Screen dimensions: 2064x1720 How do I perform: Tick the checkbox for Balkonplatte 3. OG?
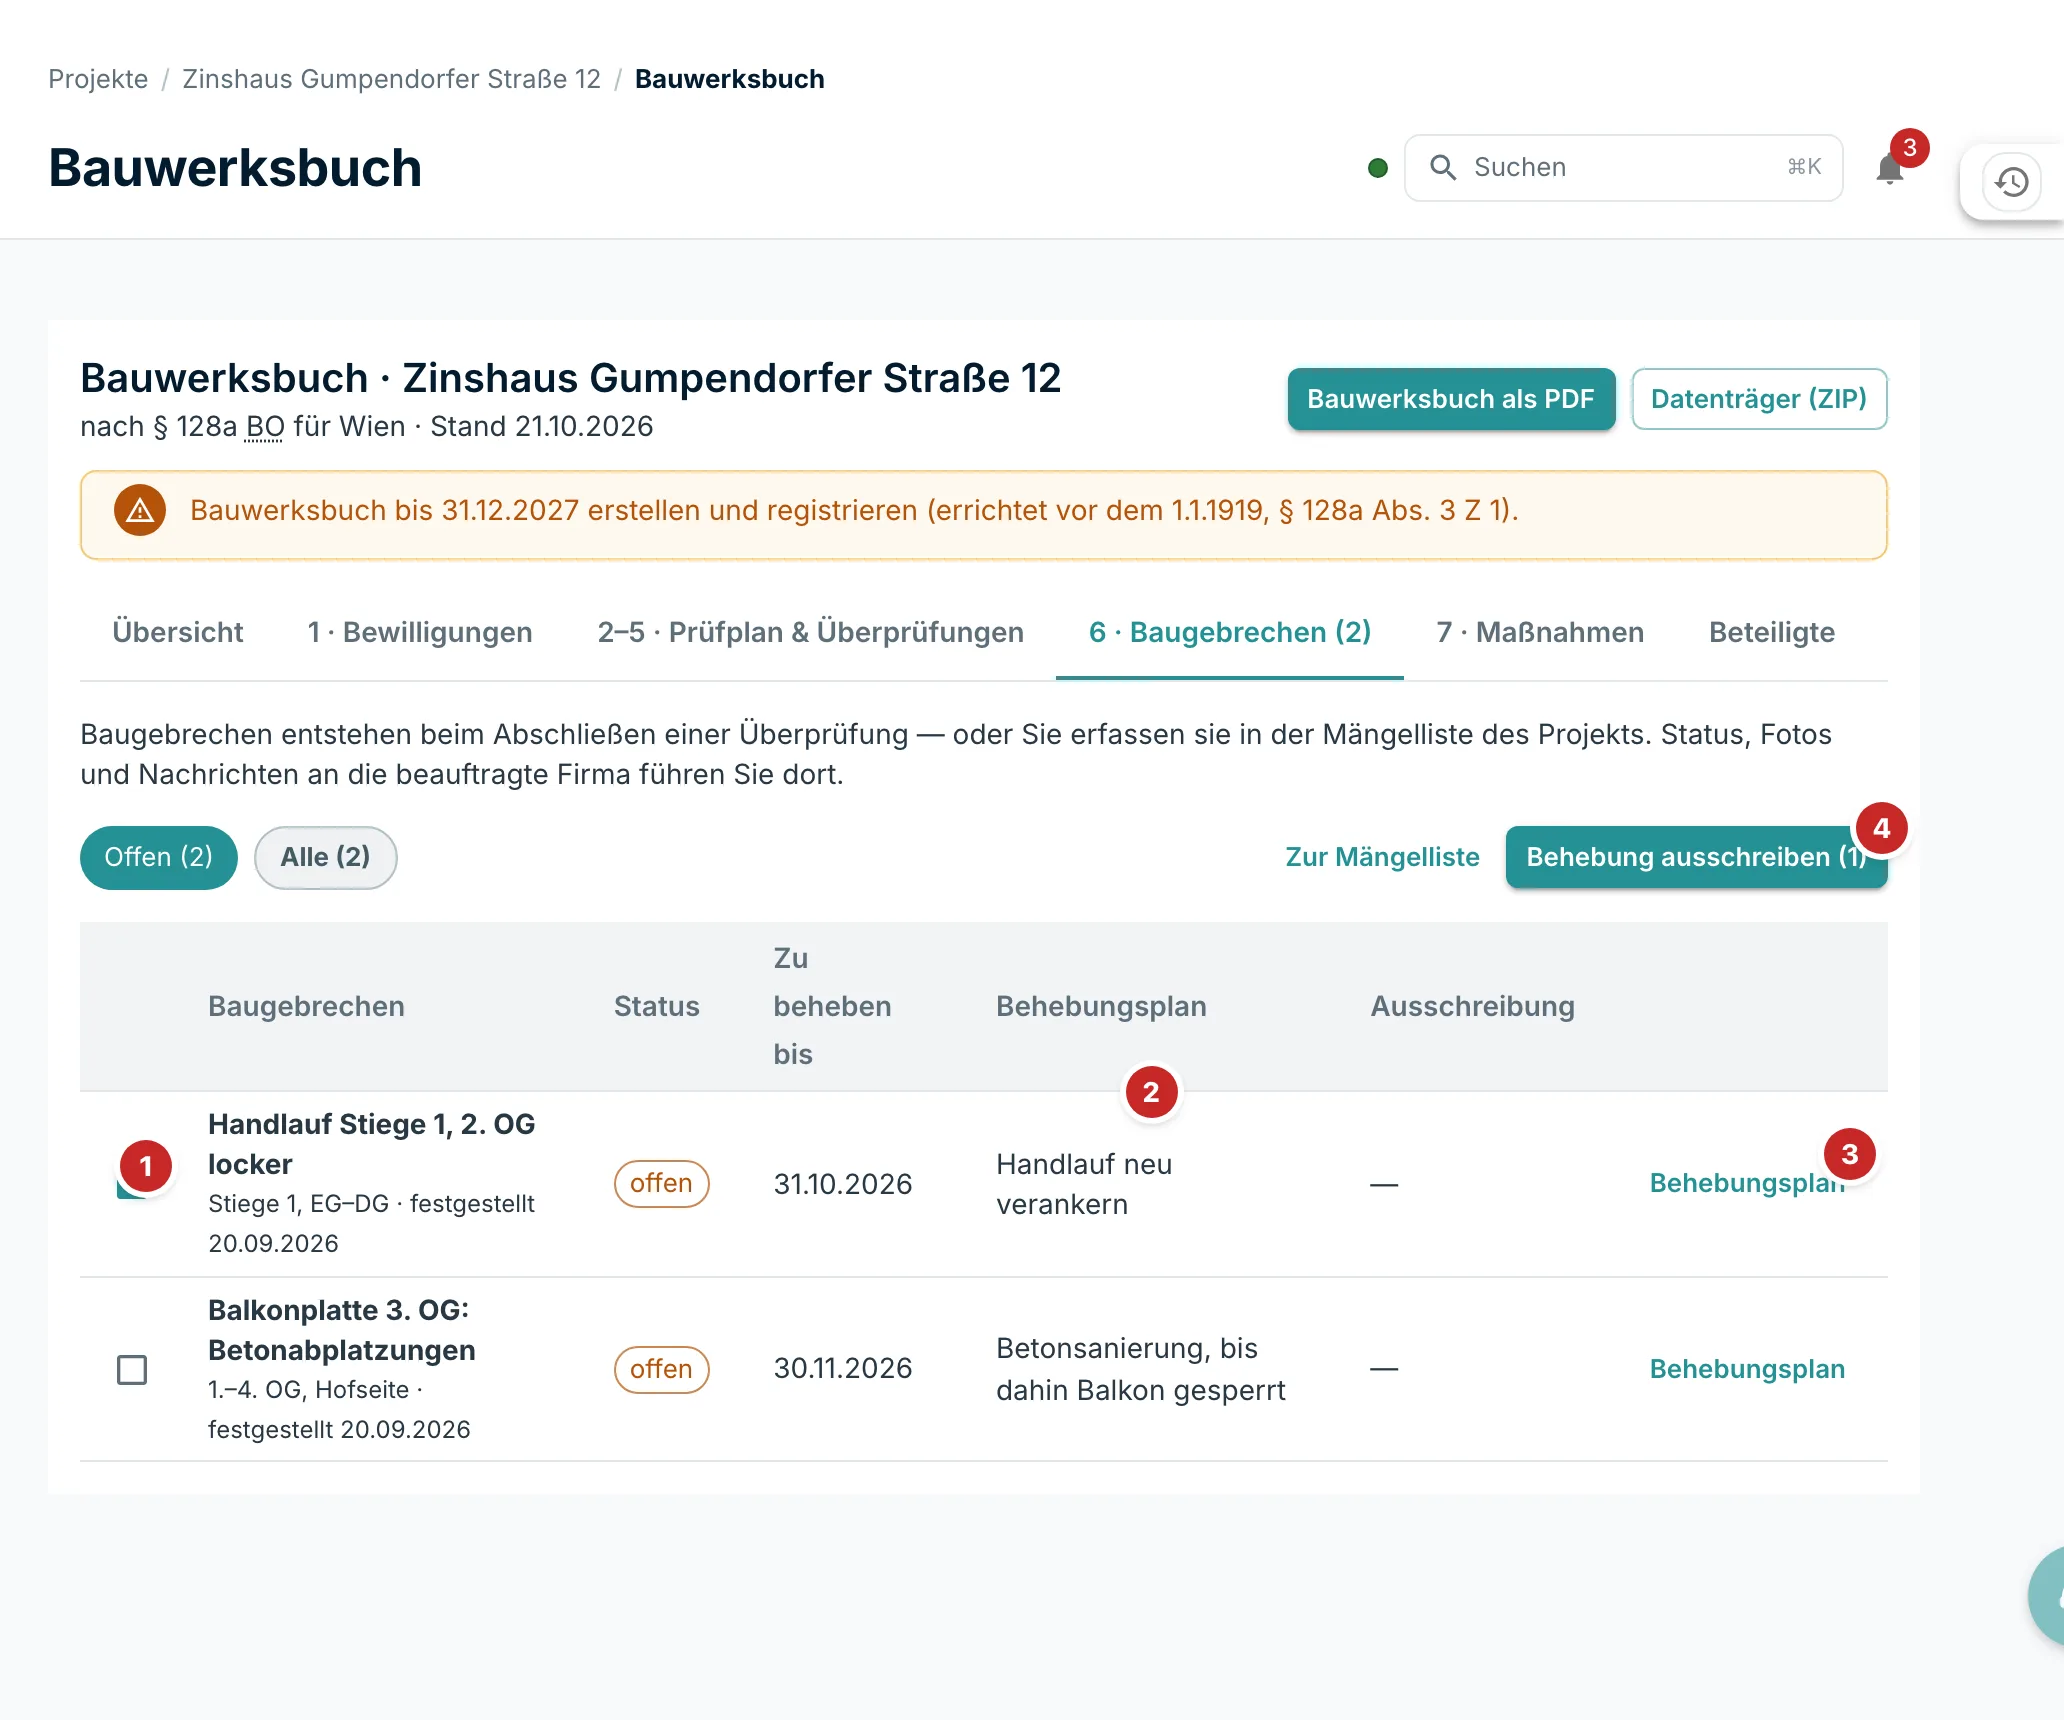pyautogui.click(x=132, y=1369)
